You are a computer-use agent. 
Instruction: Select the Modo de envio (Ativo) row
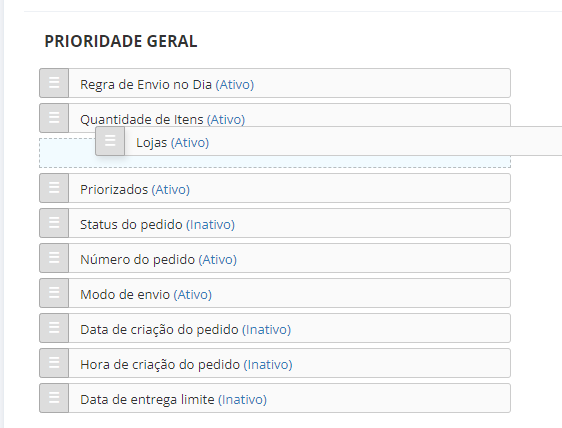pyautogui.click(x=275, y=293)
